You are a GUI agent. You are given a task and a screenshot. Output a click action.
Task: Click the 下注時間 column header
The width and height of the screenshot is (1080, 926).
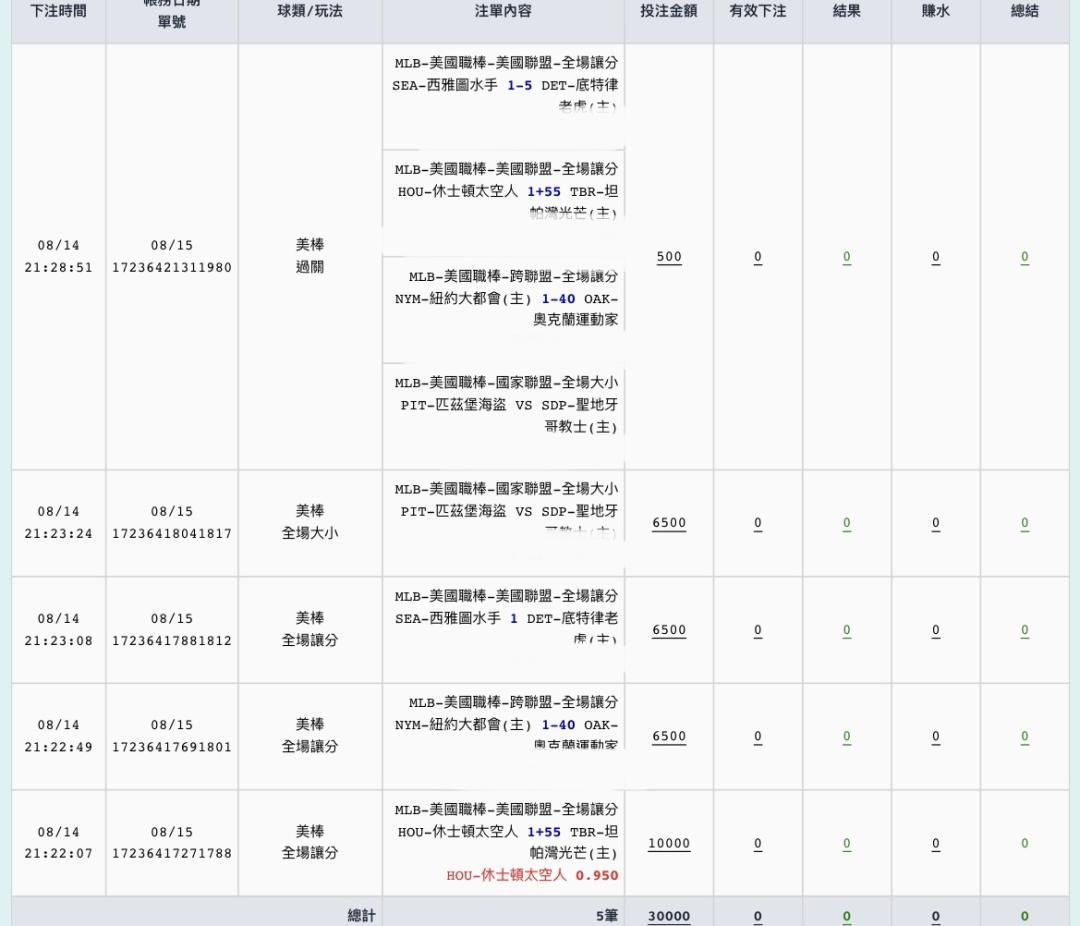click(x=59, y=11)
